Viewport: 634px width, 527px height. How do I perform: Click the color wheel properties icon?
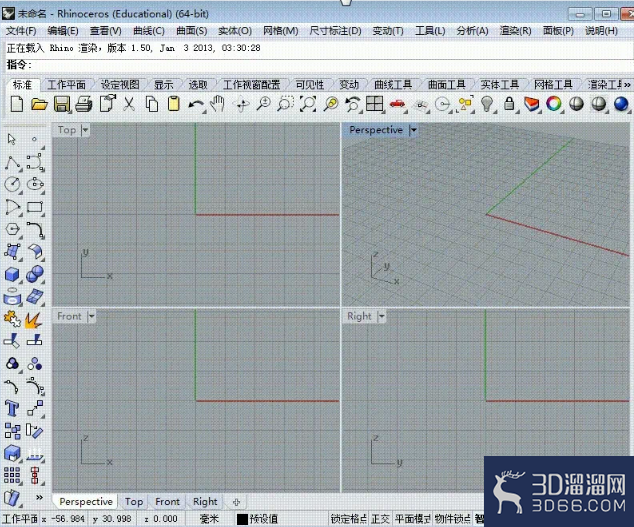tap(554, 104)
